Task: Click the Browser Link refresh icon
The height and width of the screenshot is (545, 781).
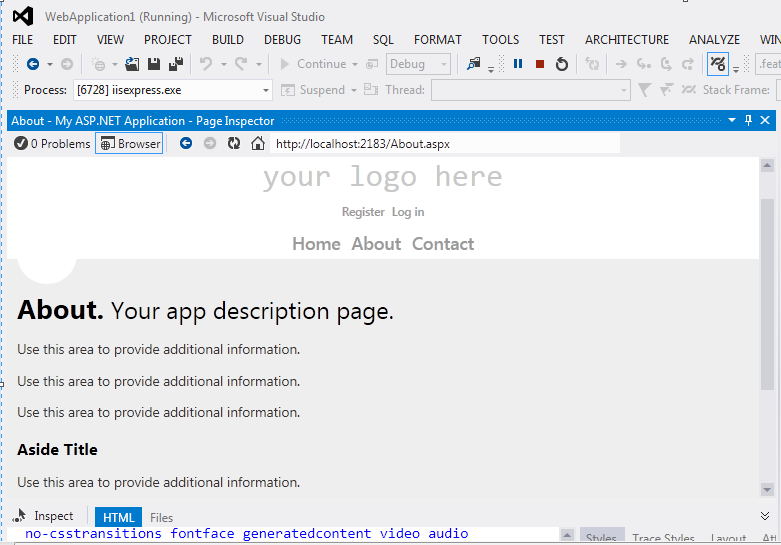Action: (592, 64)
